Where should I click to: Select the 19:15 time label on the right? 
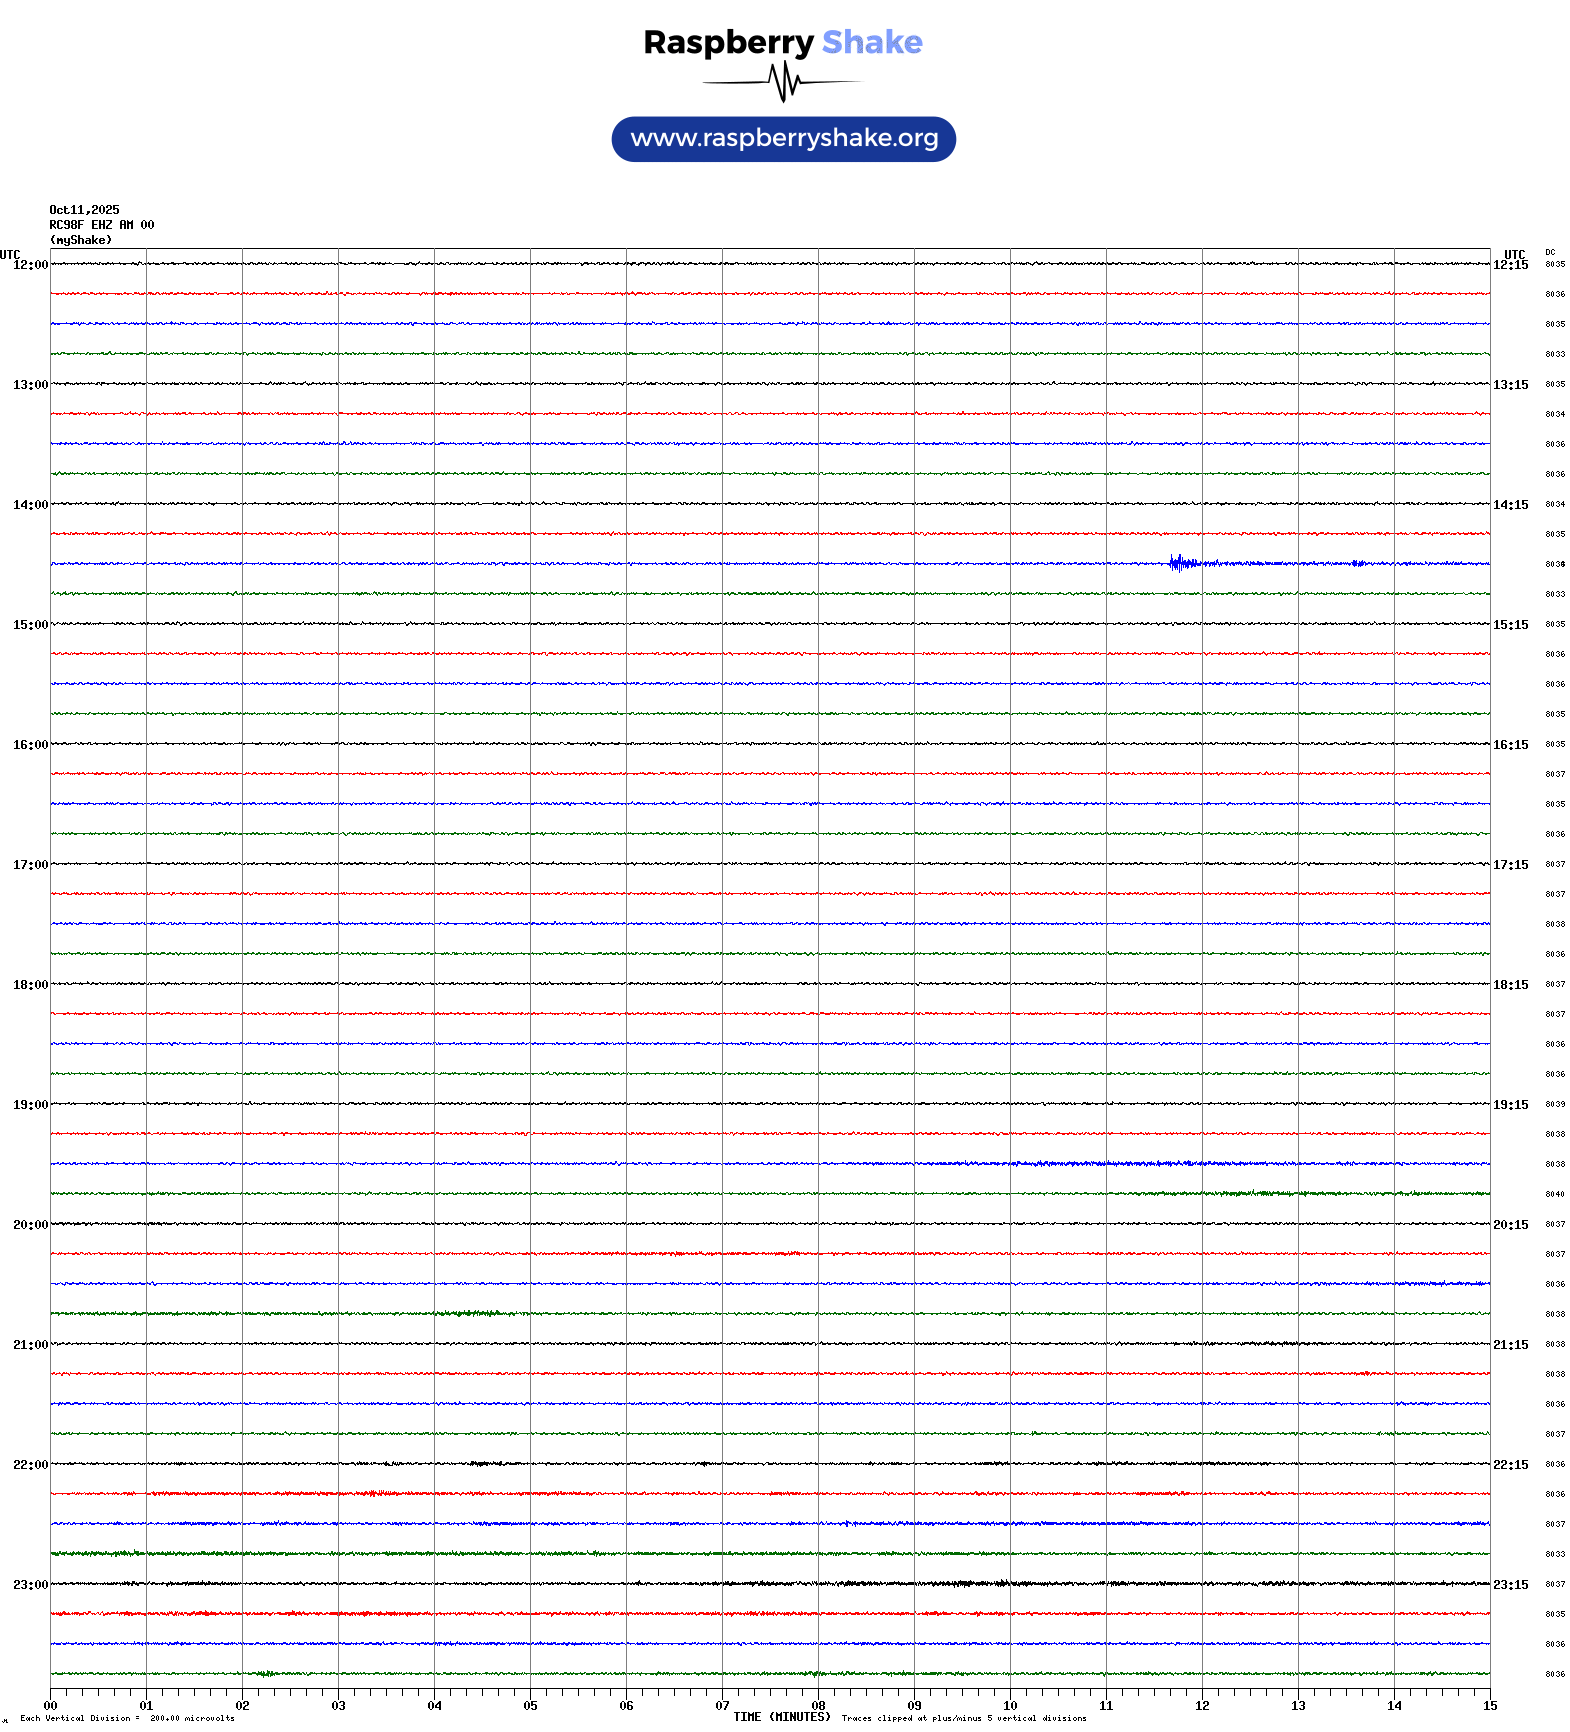pyautogui.click(x=1510, y=1105)
